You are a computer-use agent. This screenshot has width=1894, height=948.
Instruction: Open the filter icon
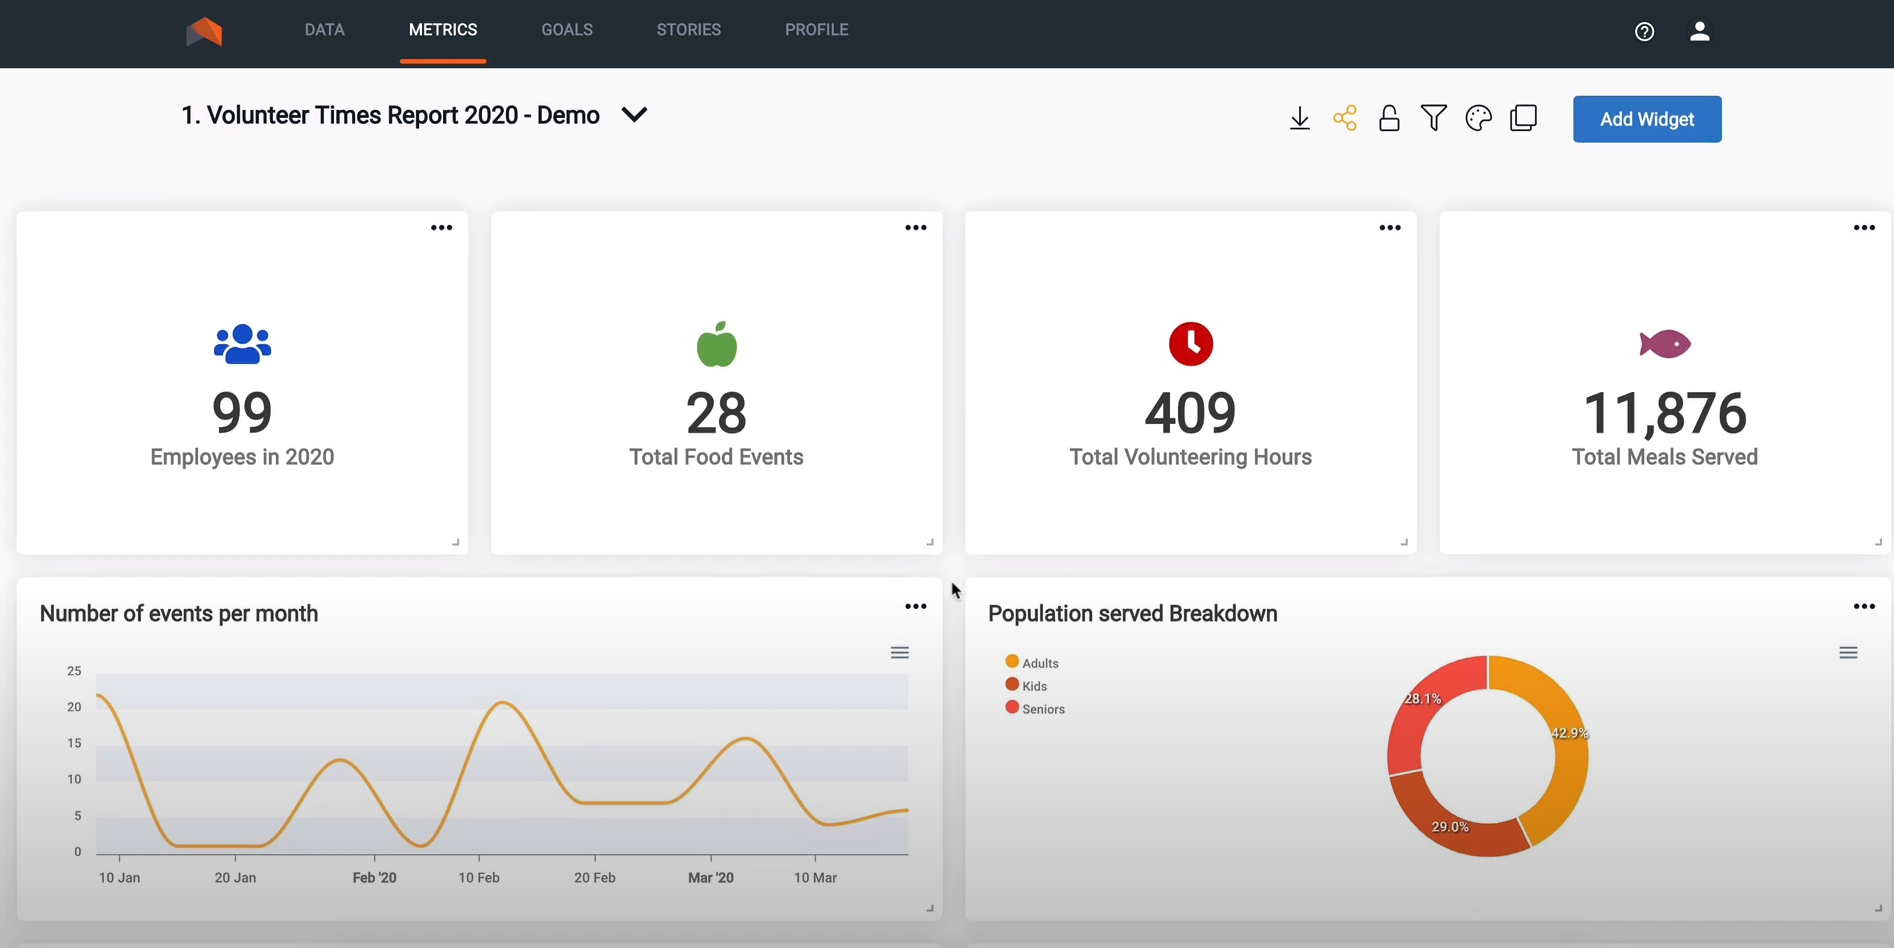tap(1433, 118)
